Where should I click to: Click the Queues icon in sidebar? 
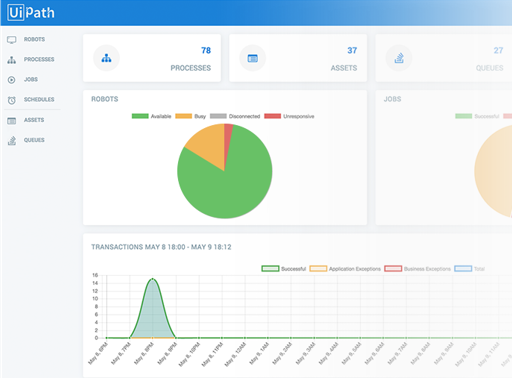12,141
